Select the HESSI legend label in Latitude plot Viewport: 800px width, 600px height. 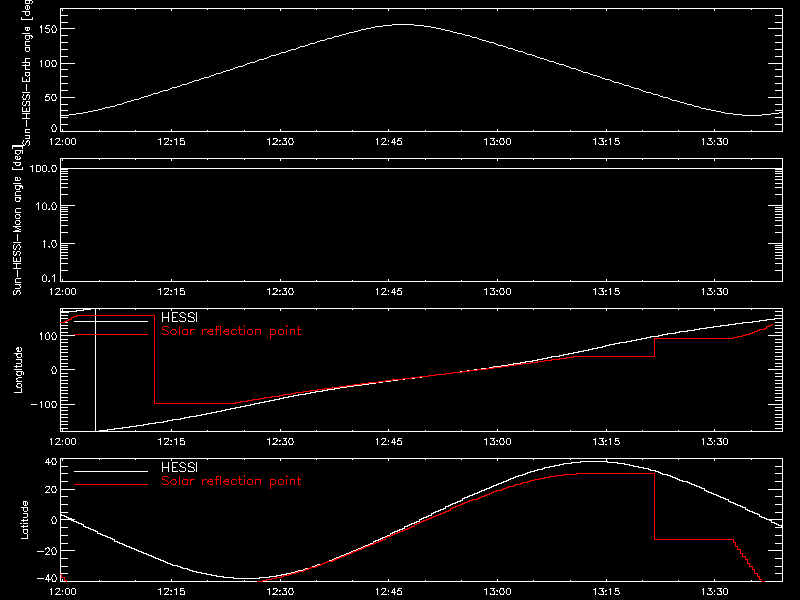(179, 467)
